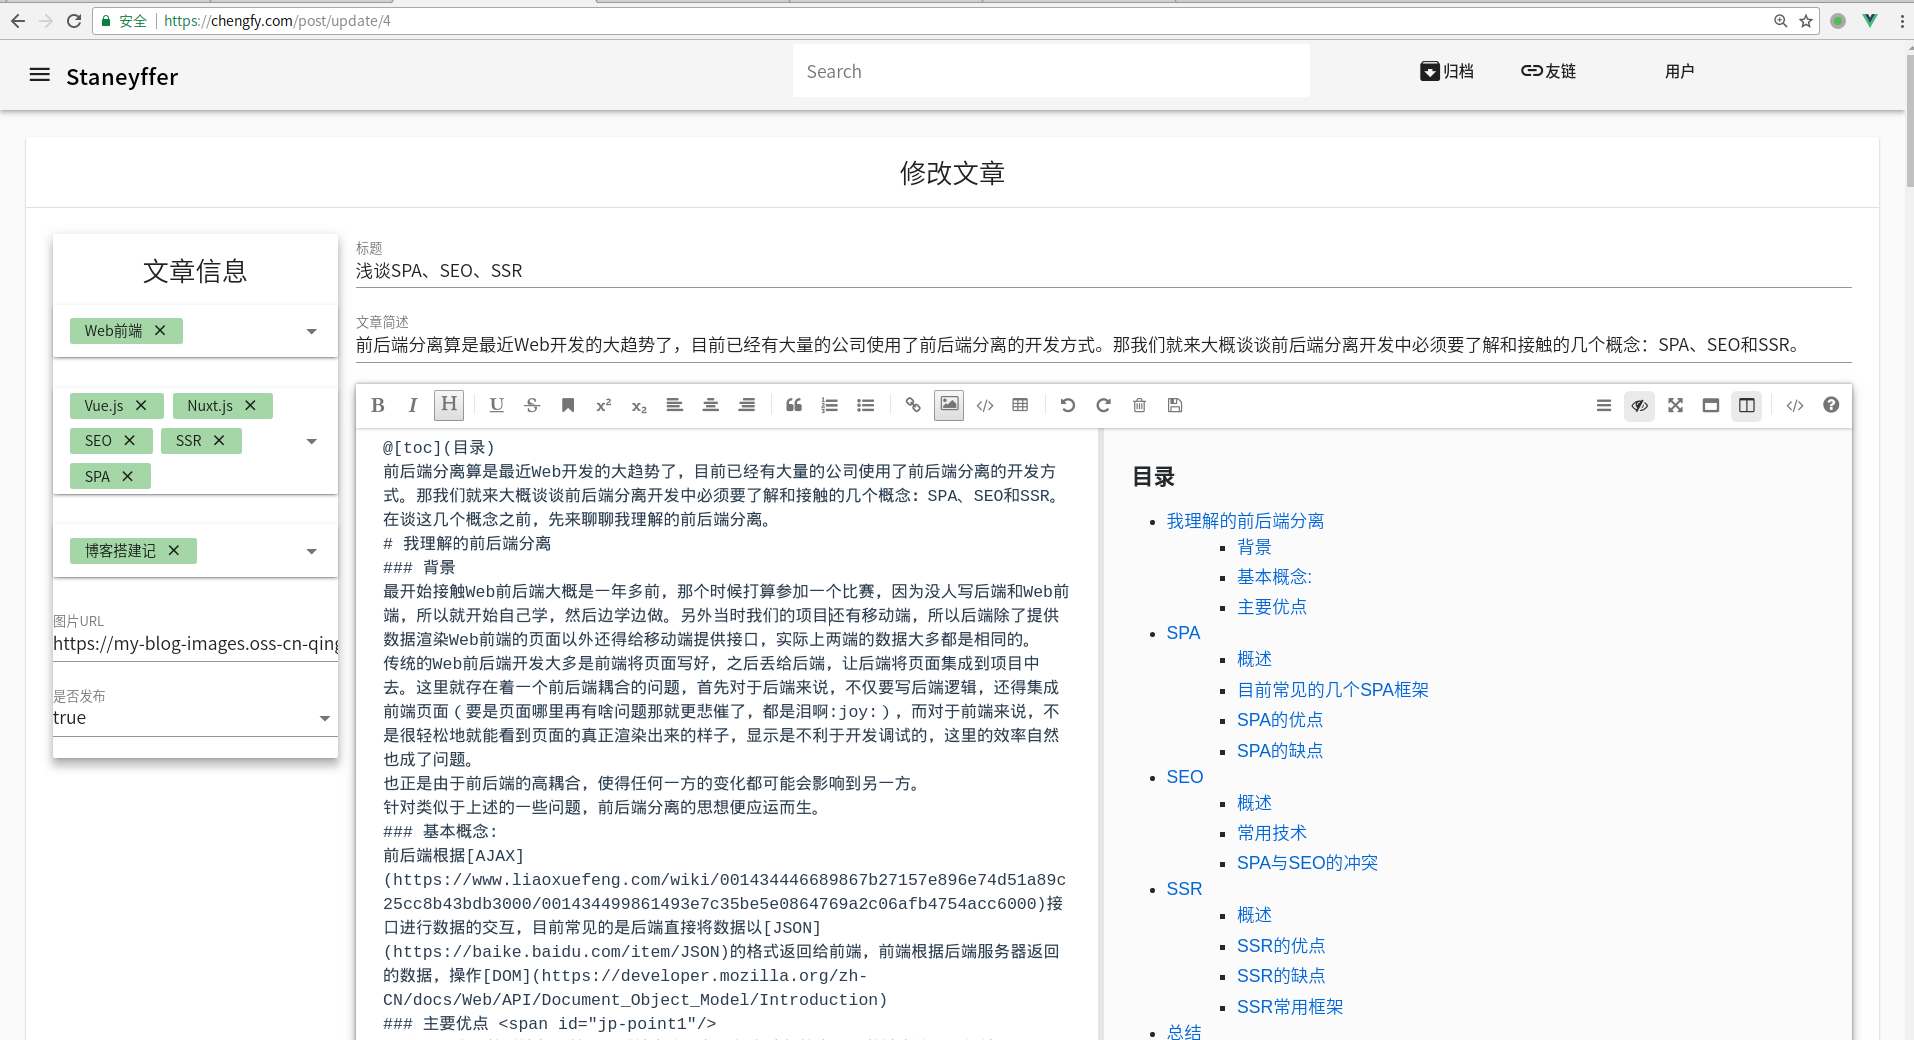Insert a block quote
Image resolution: width=1914 pixels, height=1040 pixels.
pos(794,405)
